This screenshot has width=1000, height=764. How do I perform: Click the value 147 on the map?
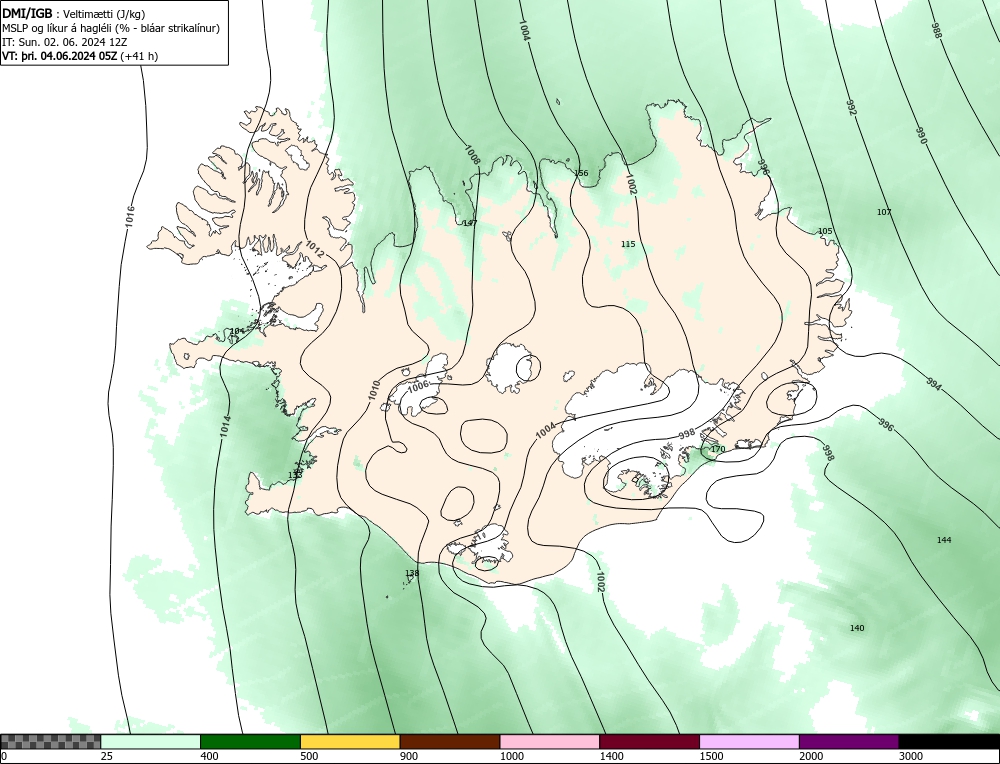(470, 223)
